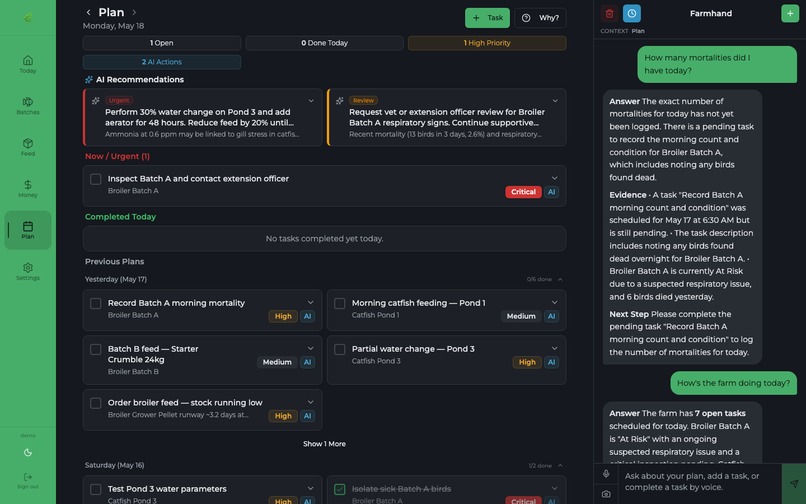Check Record Batch A morning mortality
This screenshot has height=504, width=806.
[x=96, y=303]
